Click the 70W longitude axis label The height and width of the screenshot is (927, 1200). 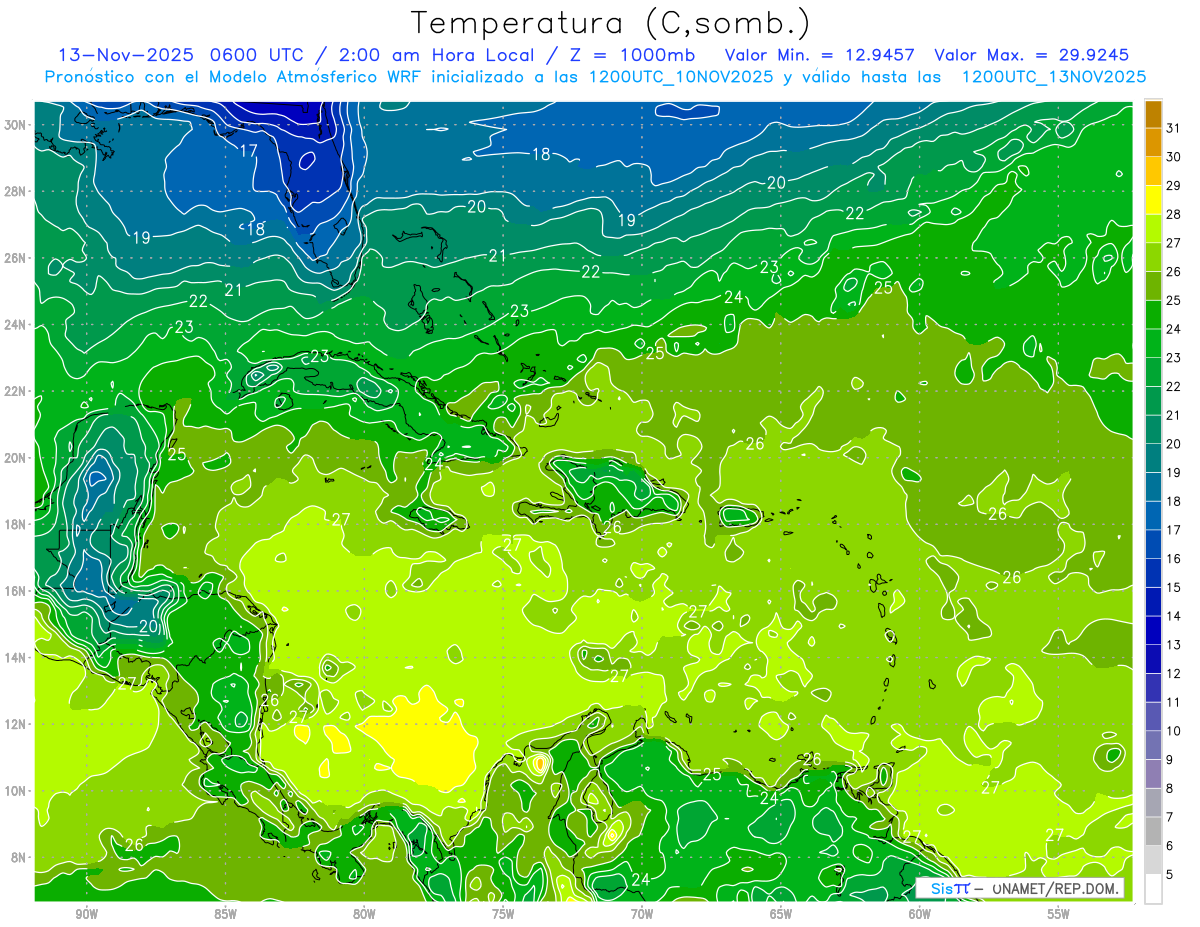(x=642, y=913)
